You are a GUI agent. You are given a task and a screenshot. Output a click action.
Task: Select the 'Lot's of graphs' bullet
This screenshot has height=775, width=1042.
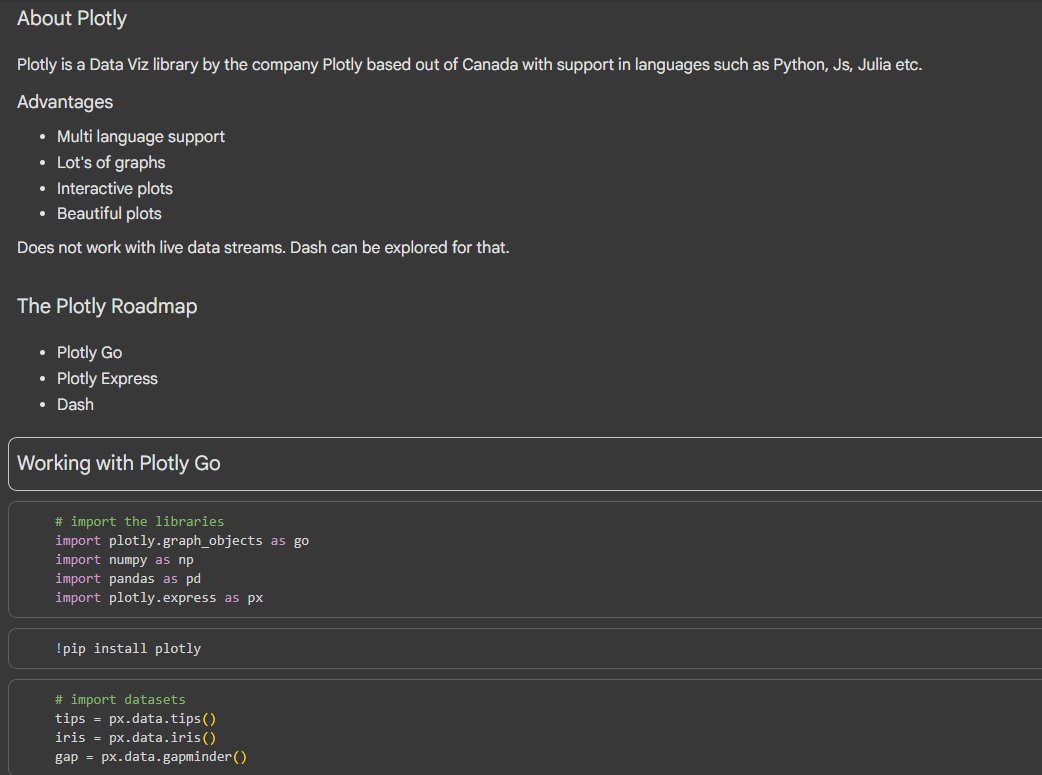point(111,163)
